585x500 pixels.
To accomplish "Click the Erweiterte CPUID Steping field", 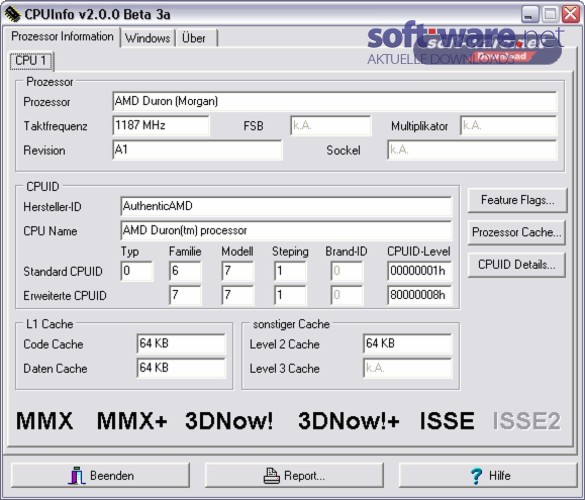I will coord(290,295).
